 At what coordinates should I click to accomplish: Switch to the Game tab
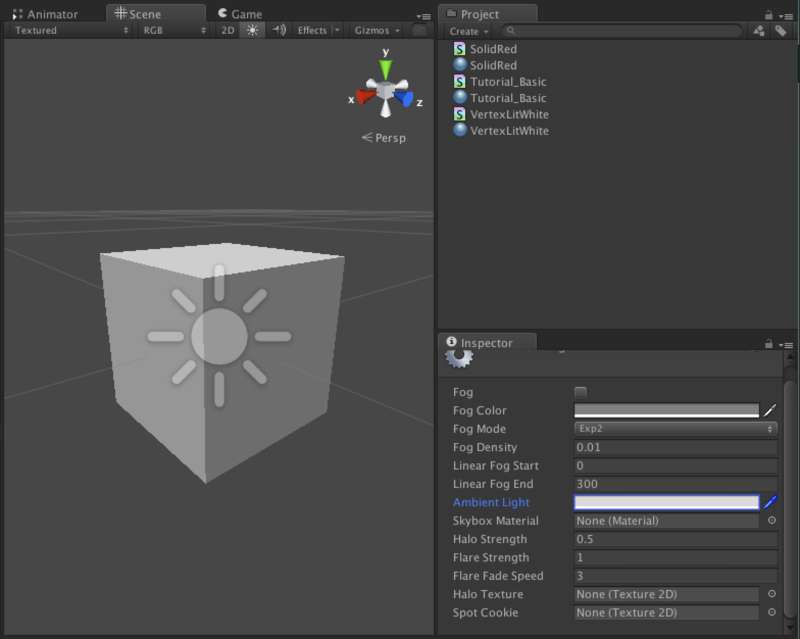240,14
